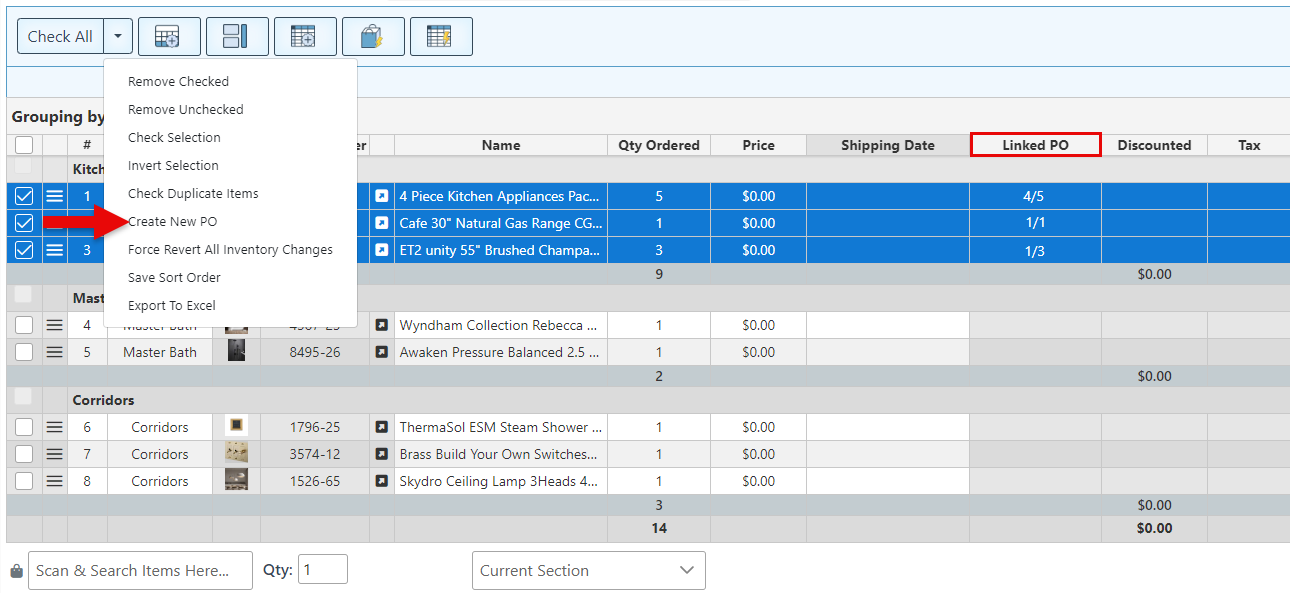1290x593 pixels.
Task: Check the checkbox for row 5 Master Bath
Action: pos(24,352)
